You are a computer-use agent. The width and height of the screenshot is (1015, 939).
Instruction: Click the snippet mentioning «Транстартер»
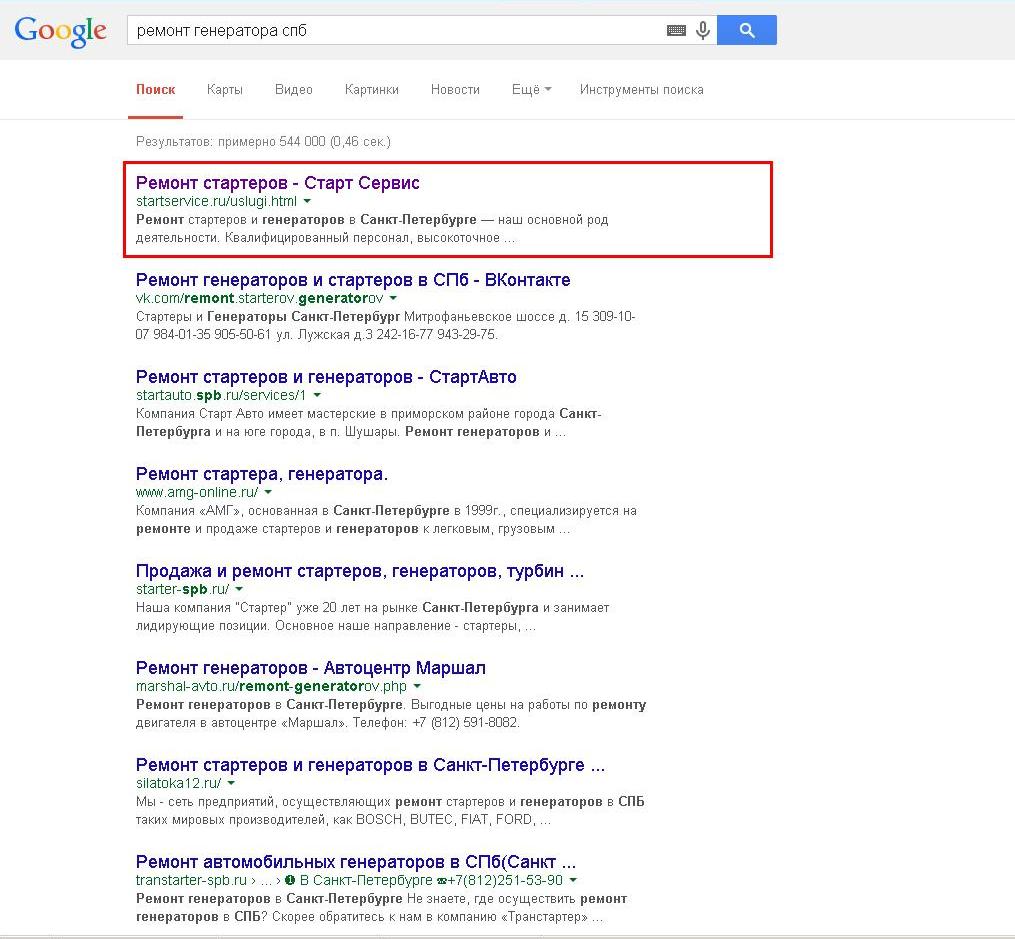(381, 908)
